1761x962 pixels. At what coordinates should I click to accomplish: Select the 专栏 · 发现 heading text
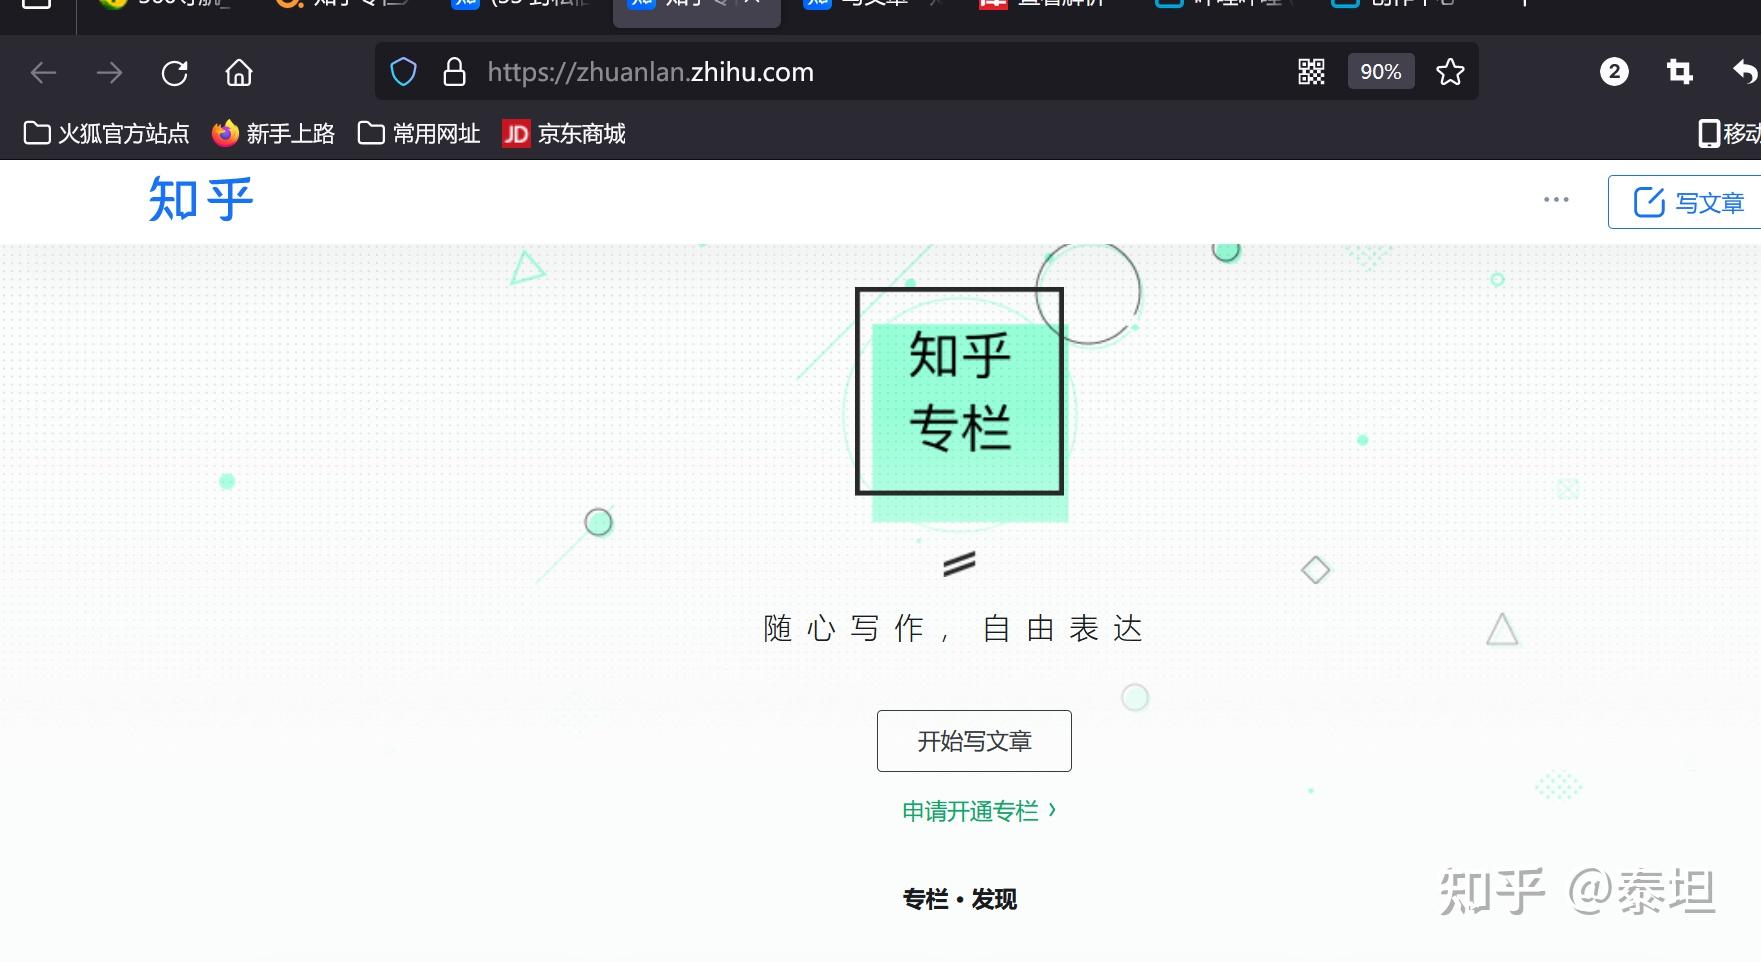960,899
